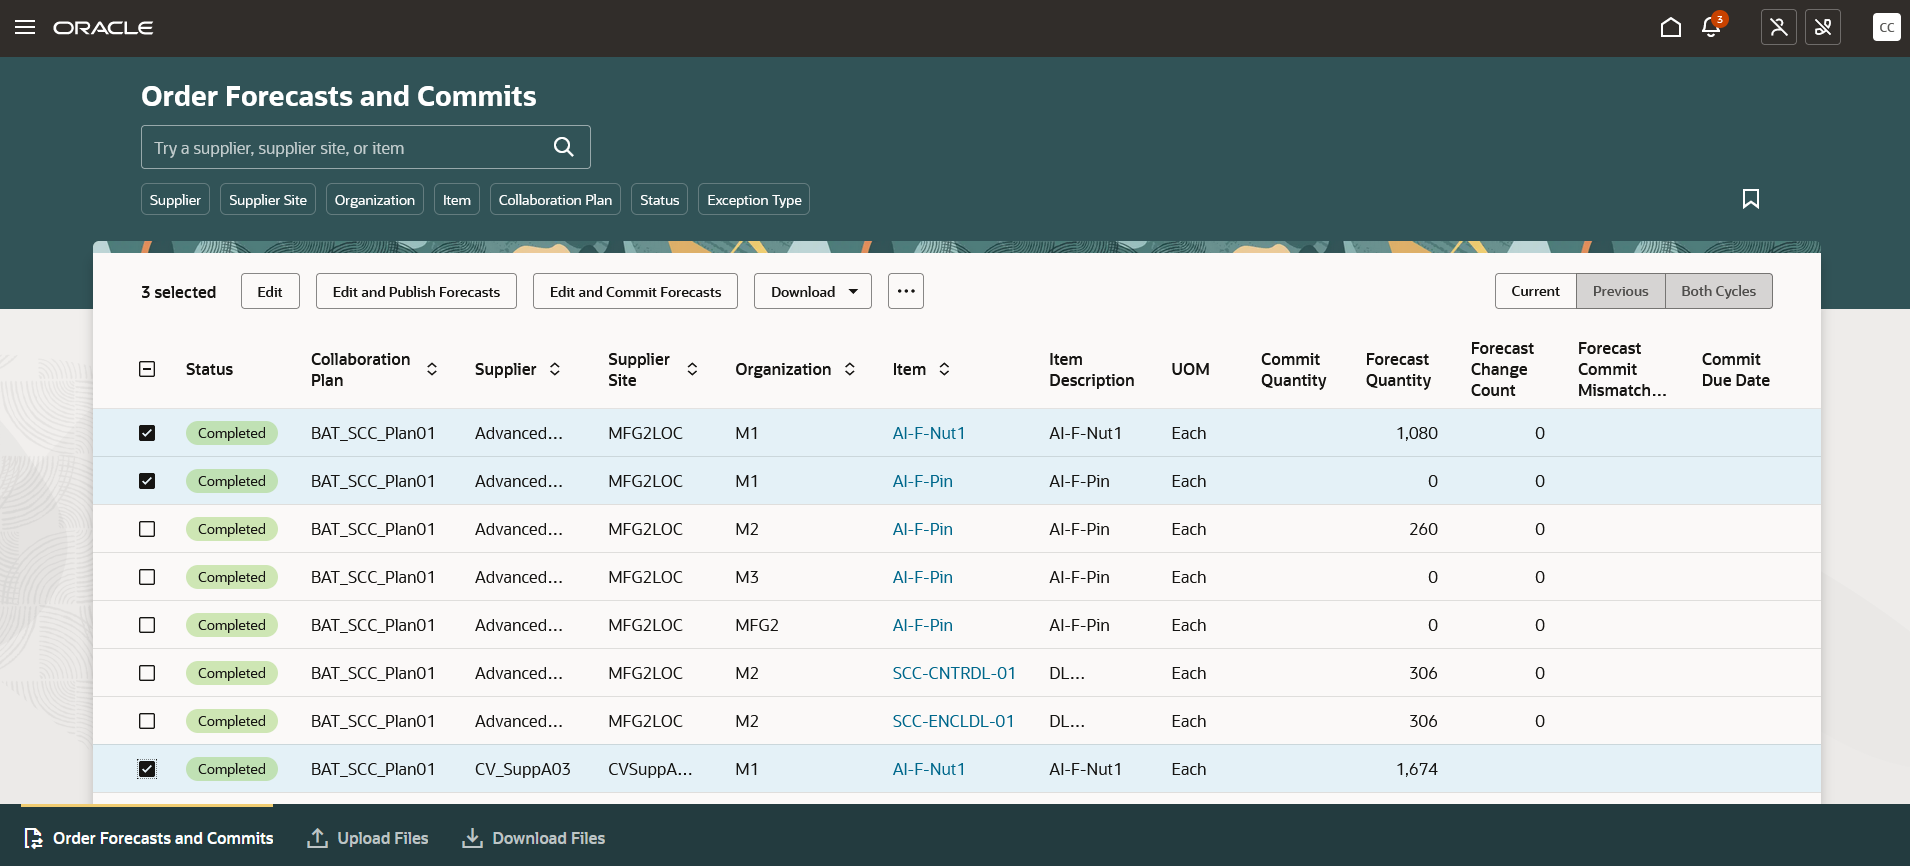Open the Upload Files tab
The image size is (1910, 866).
click(x=368, y=838)
